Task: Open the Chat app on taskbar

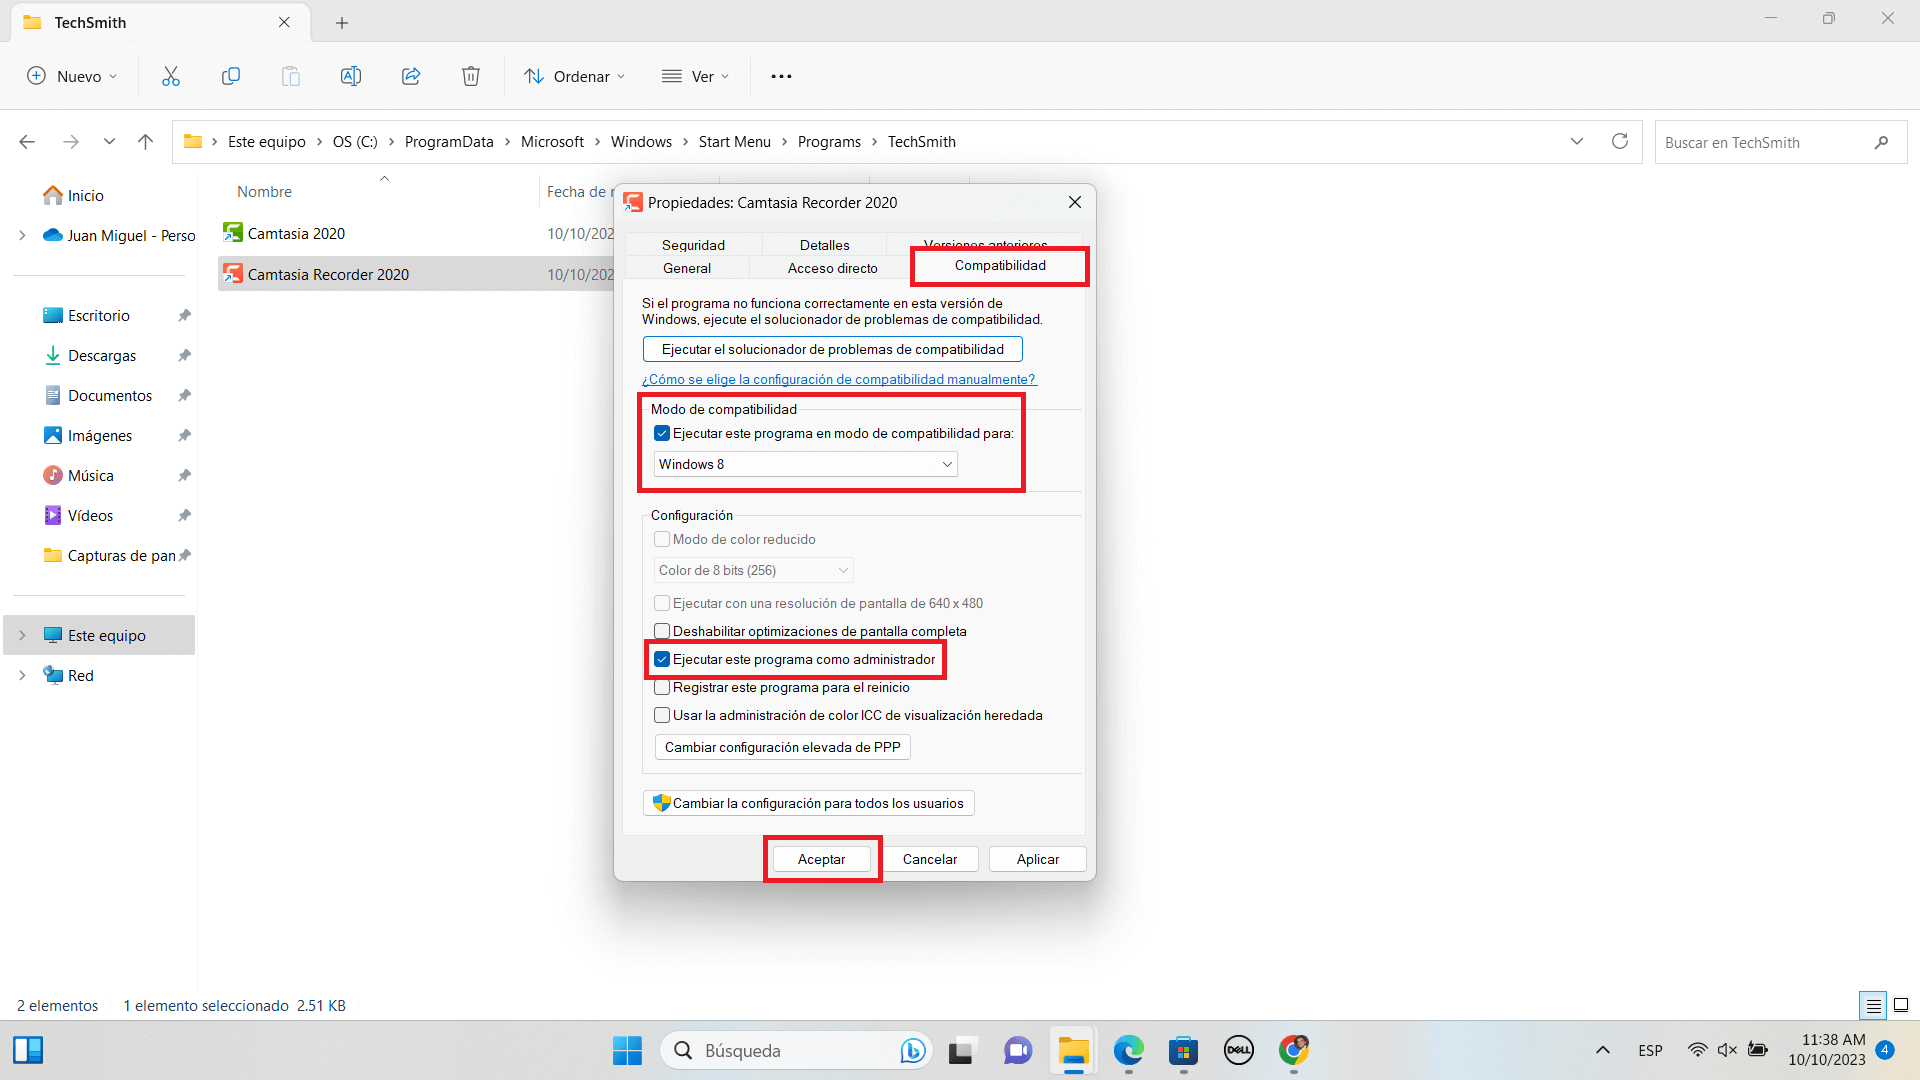Action: pyautogui.click(x=1018, y=1050)
